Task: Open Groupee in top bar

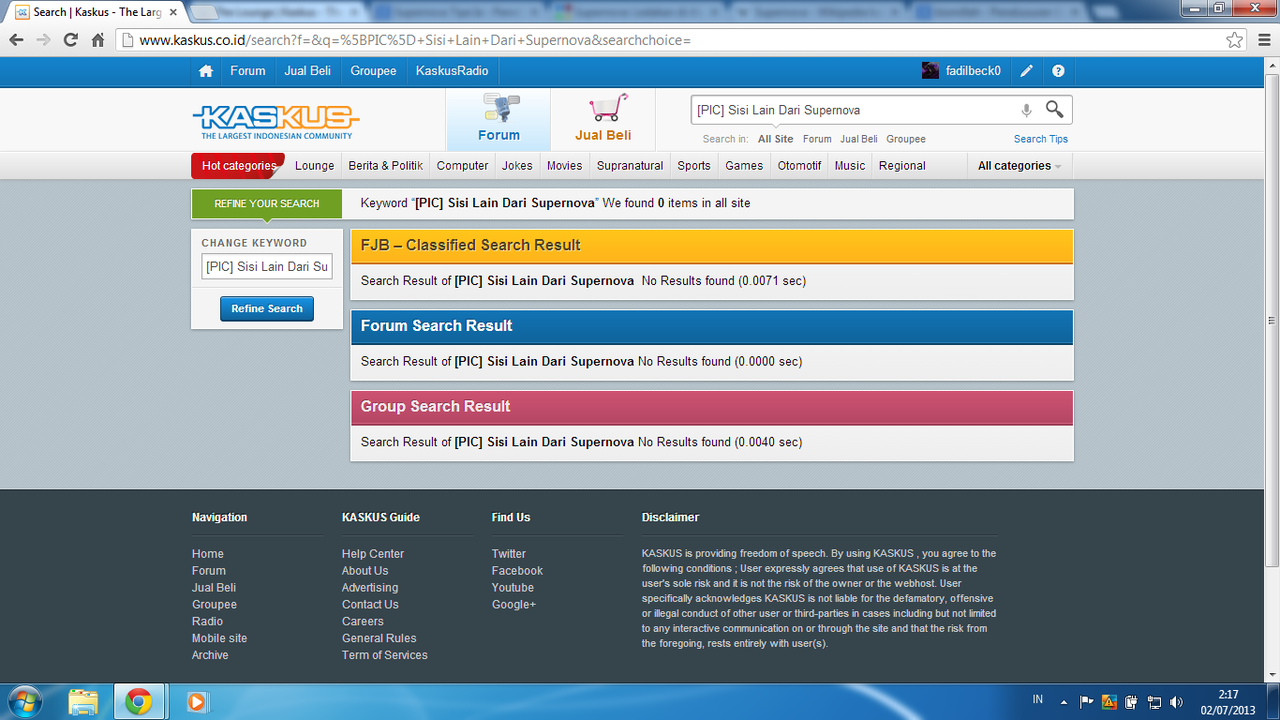Action: 374,71
